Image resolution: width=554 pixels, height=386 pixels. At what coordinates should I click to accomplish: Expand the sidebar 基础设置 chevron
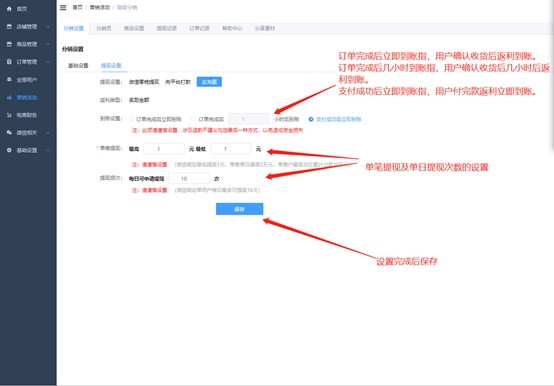point(48,150)
